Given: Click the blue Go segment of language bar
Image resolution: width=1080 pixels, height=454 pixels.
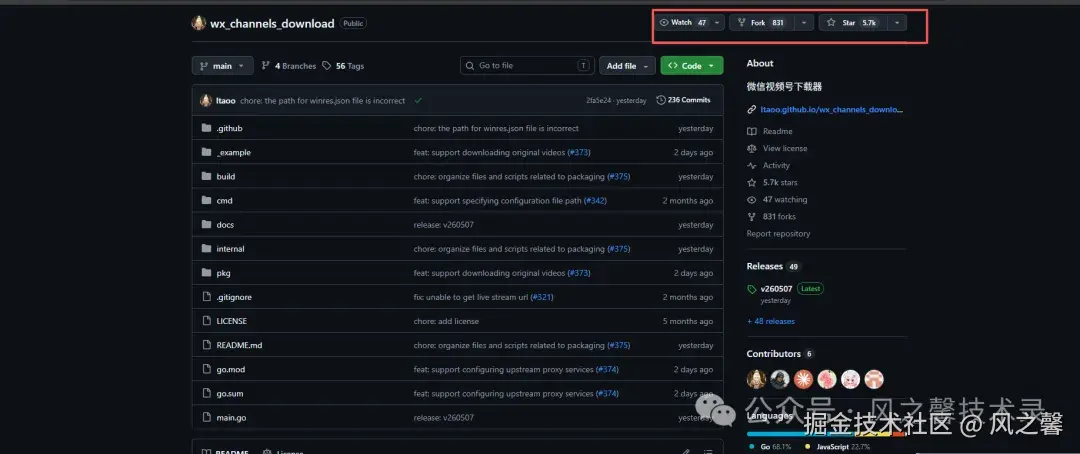Looking at the screenshot, I should 801,434.
